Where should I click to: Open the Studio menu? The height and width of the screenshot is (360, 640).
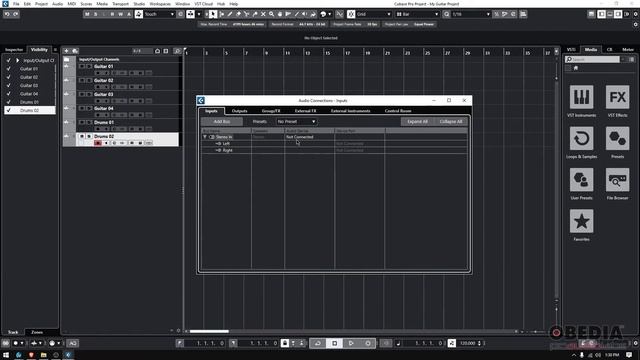point(139,4)
